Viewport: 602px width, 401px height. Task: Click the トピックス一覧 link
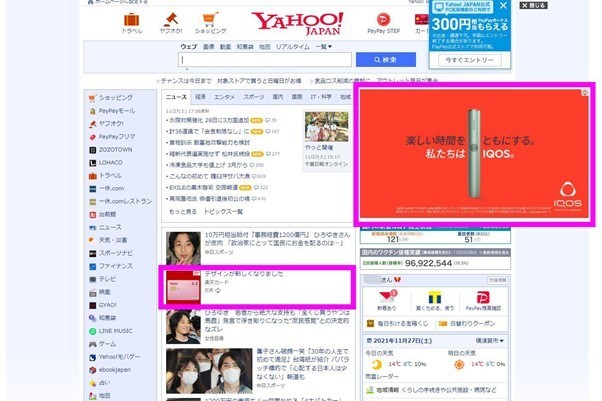click(x=223, y=212)
